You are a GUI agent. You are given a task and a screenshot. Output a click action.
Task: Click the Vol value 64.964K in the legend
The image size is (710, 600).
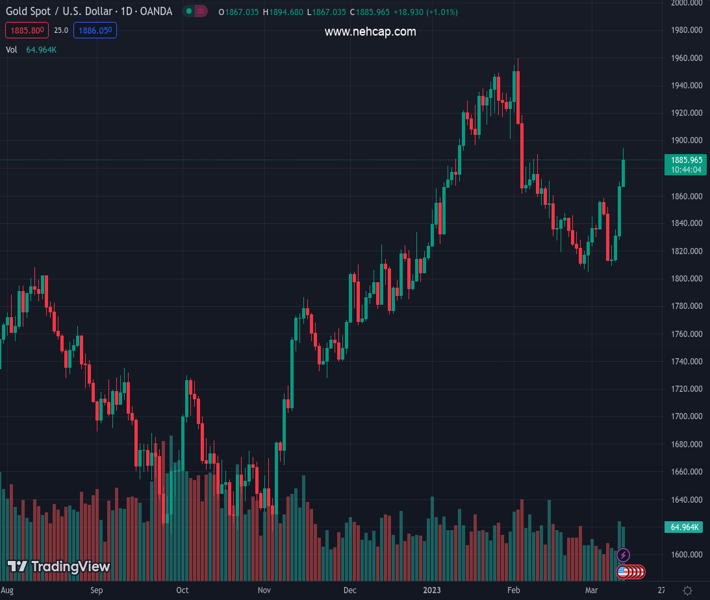[x=41, y=49]
